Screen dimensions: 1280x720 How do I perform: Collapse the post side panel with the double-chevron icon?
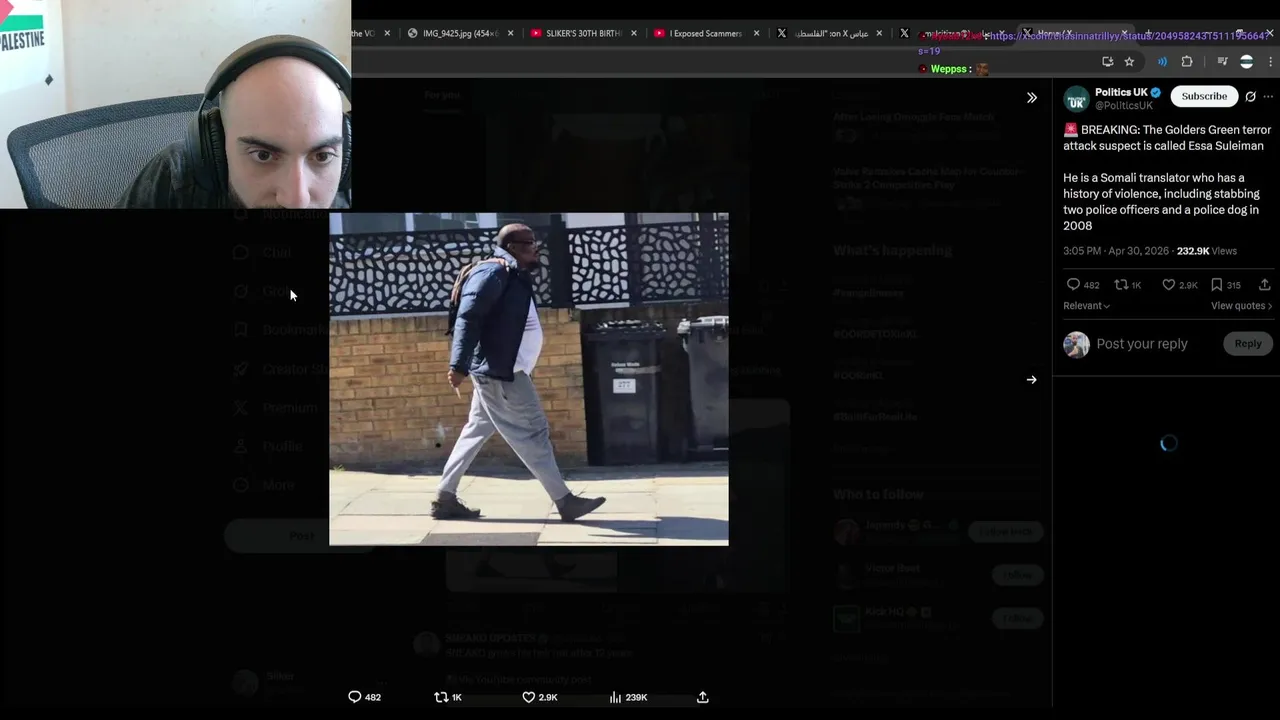[1031, 98]
